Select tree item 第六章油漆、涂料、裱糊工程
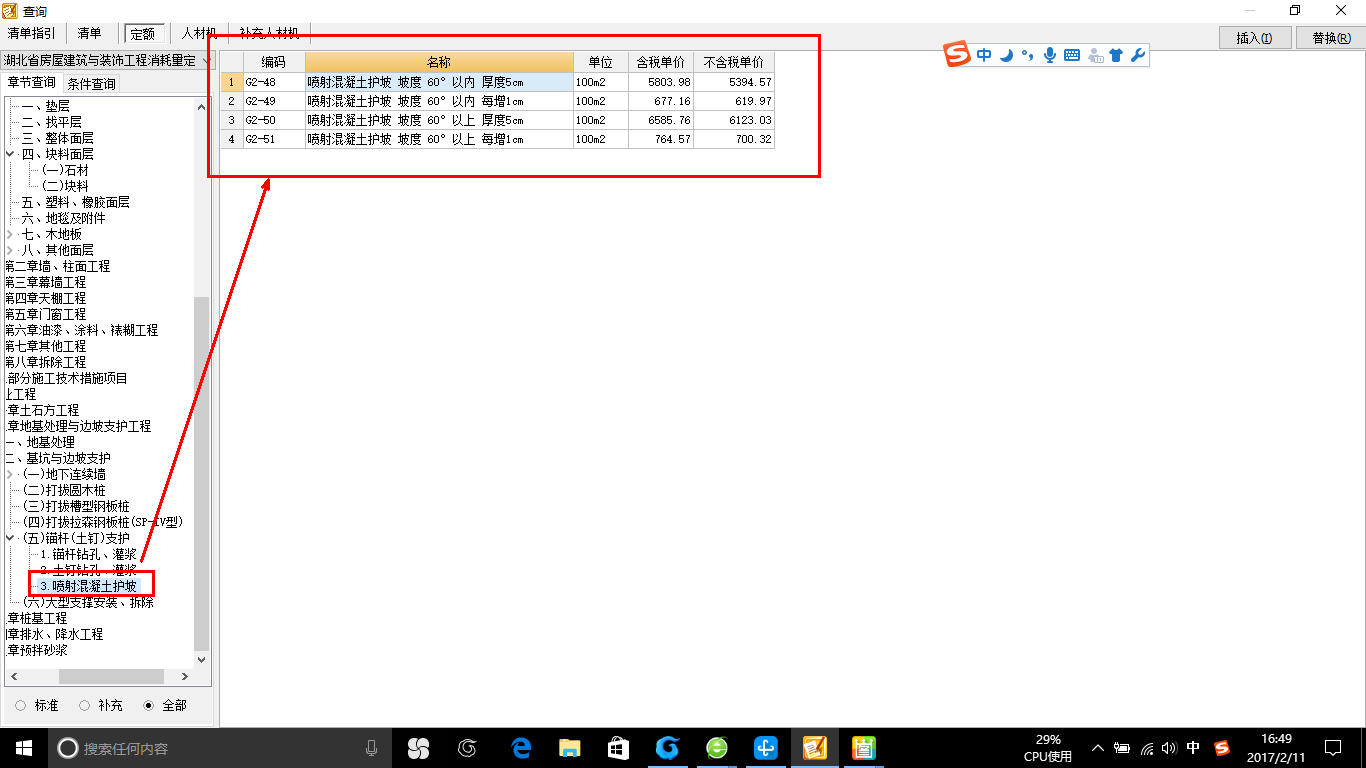Screen dimensions: 1366x768 pos(81,330)
